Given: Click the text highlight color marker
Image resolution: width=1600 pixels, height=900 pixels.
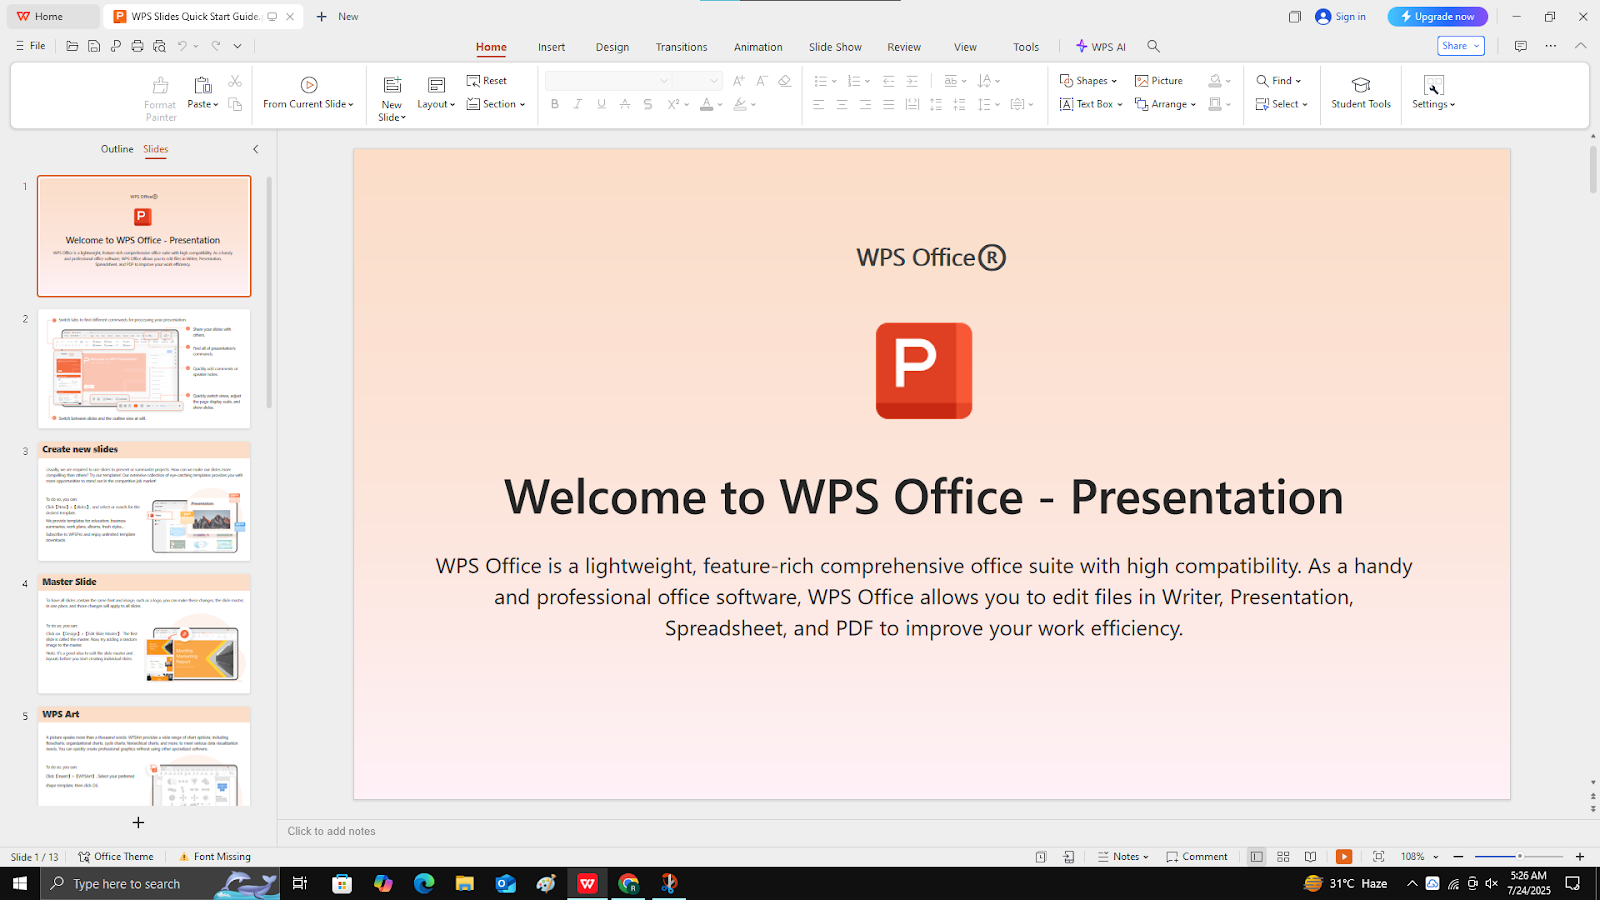Looking at the screenshot, I should point(740,104).
